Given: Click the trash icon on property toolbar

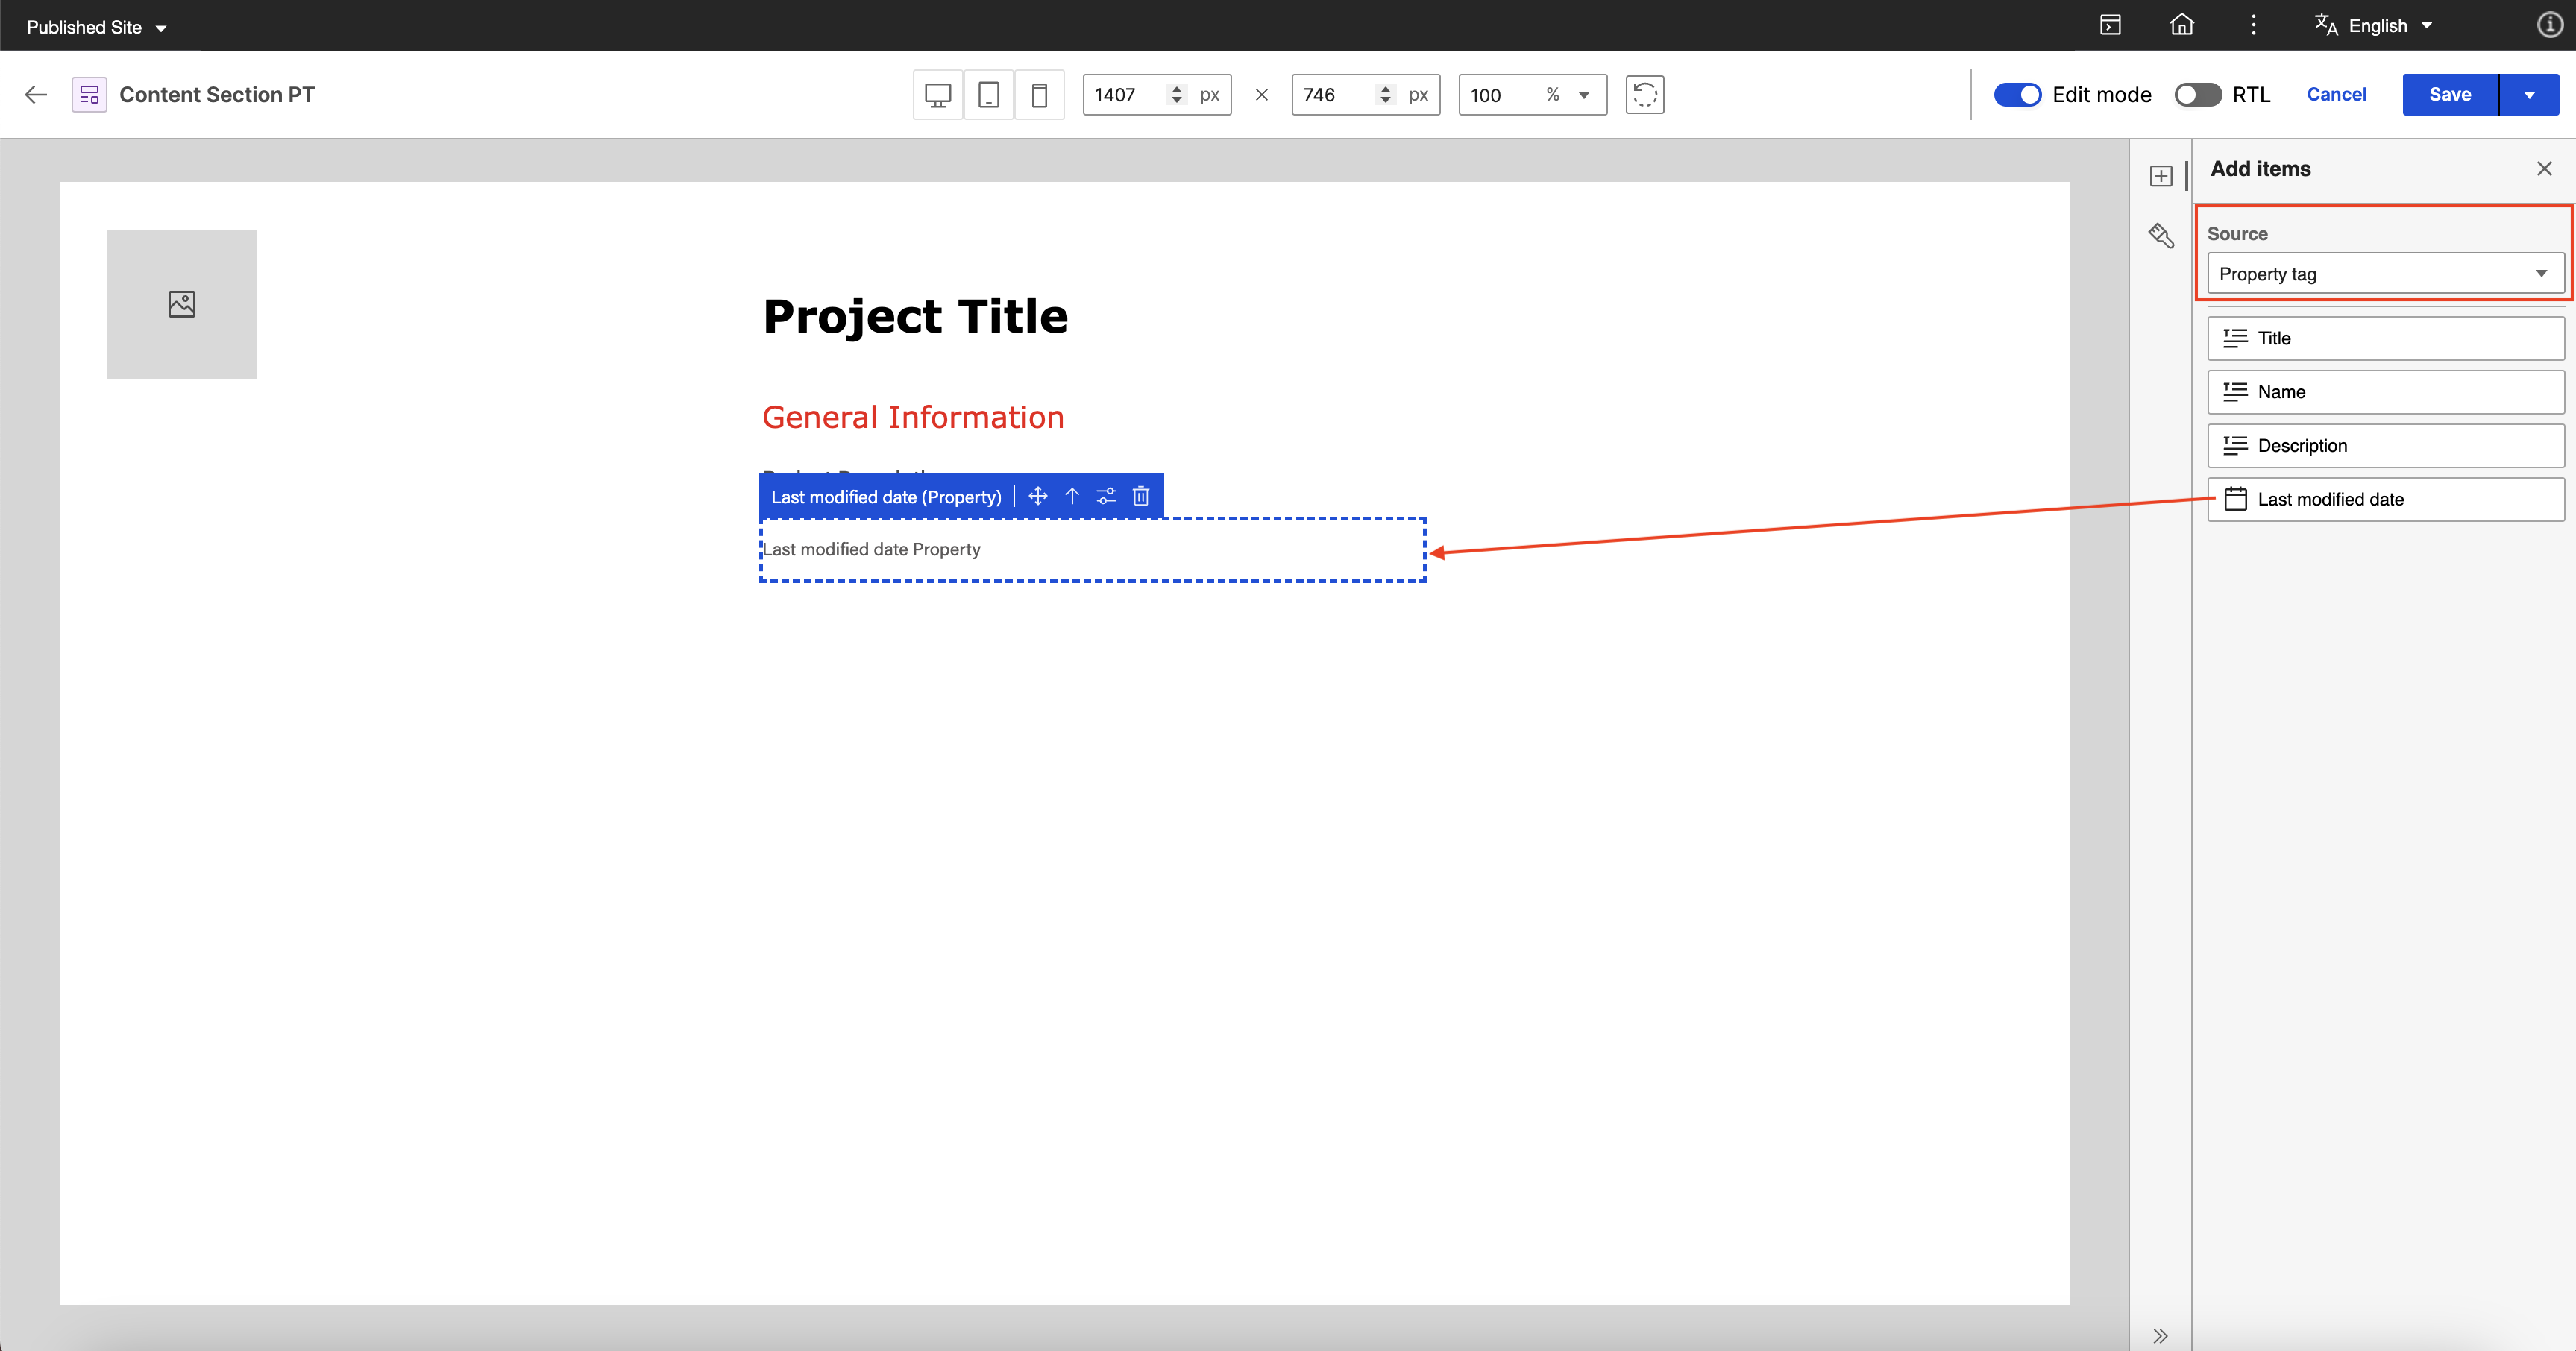Looking at the screenshot, I should click(x=1141, y=496).
